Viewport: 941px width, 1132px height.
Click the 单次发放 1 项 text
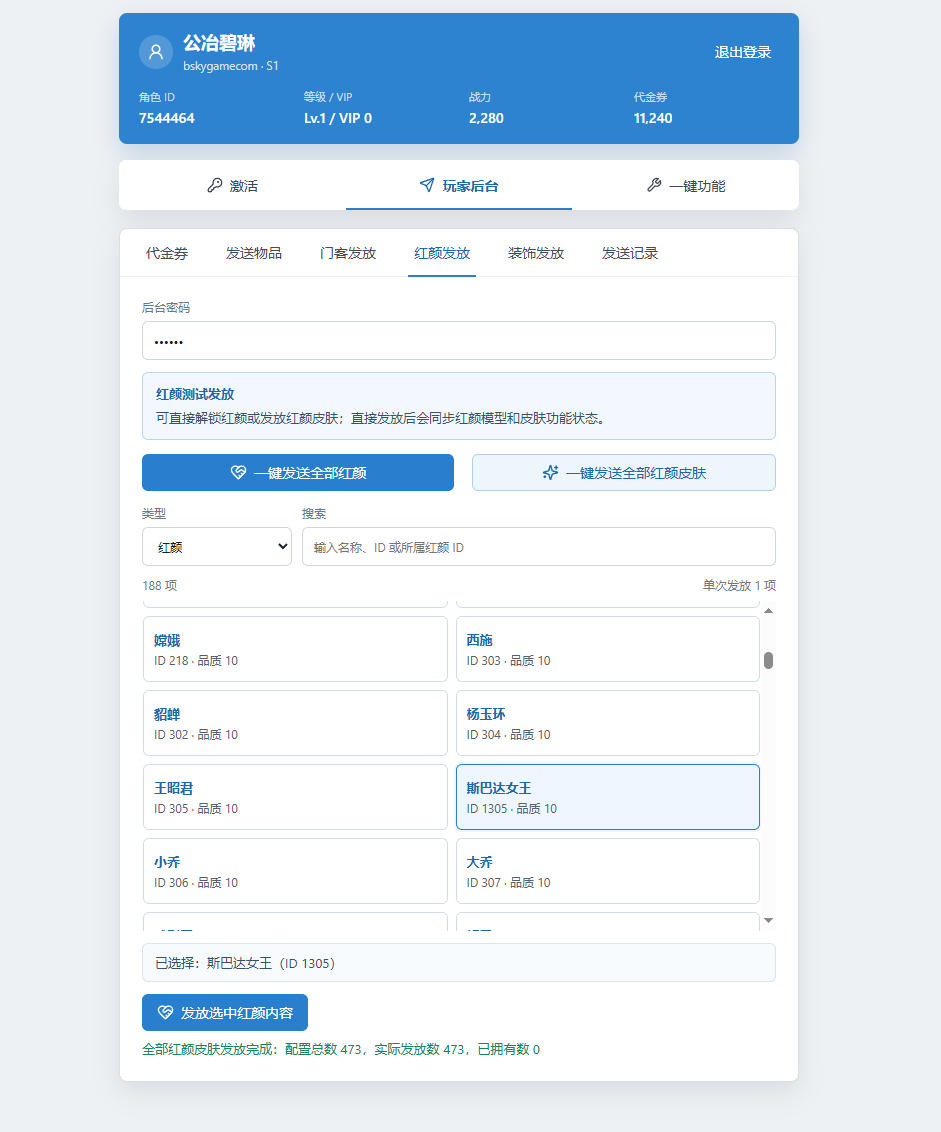tap(740, 585)
